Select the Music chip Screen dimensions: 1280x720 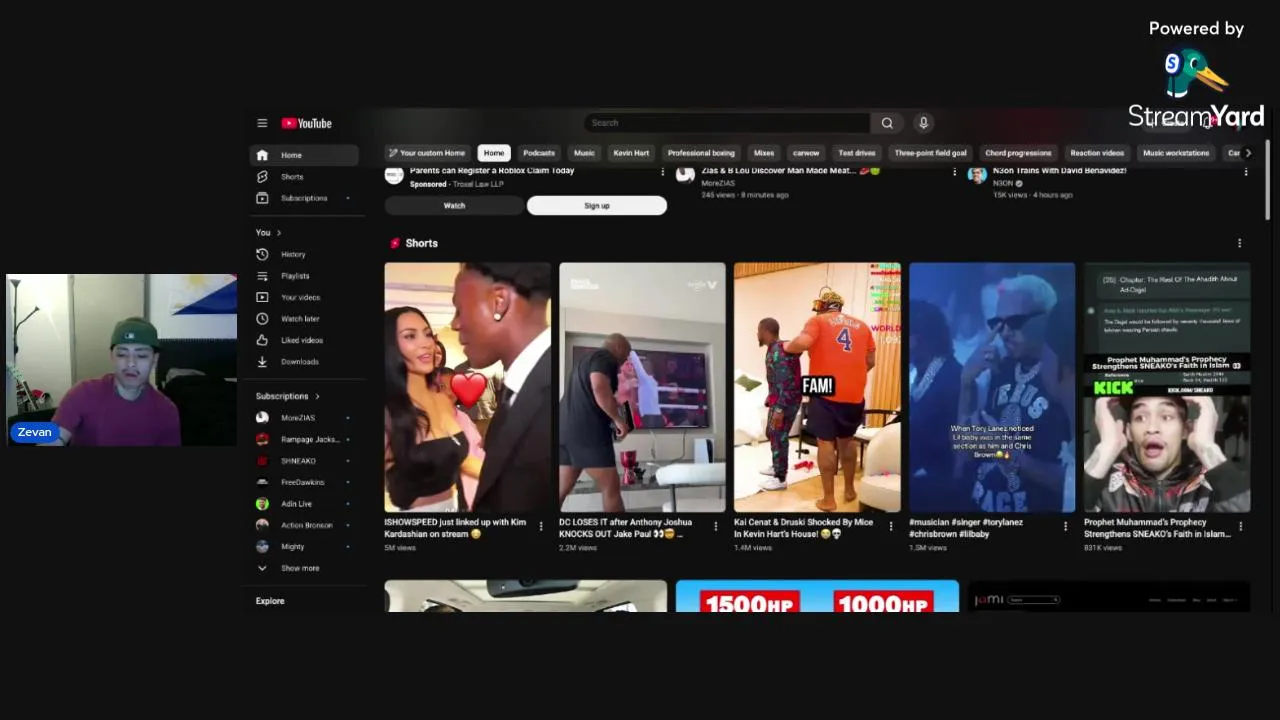(x=584, y=153)
